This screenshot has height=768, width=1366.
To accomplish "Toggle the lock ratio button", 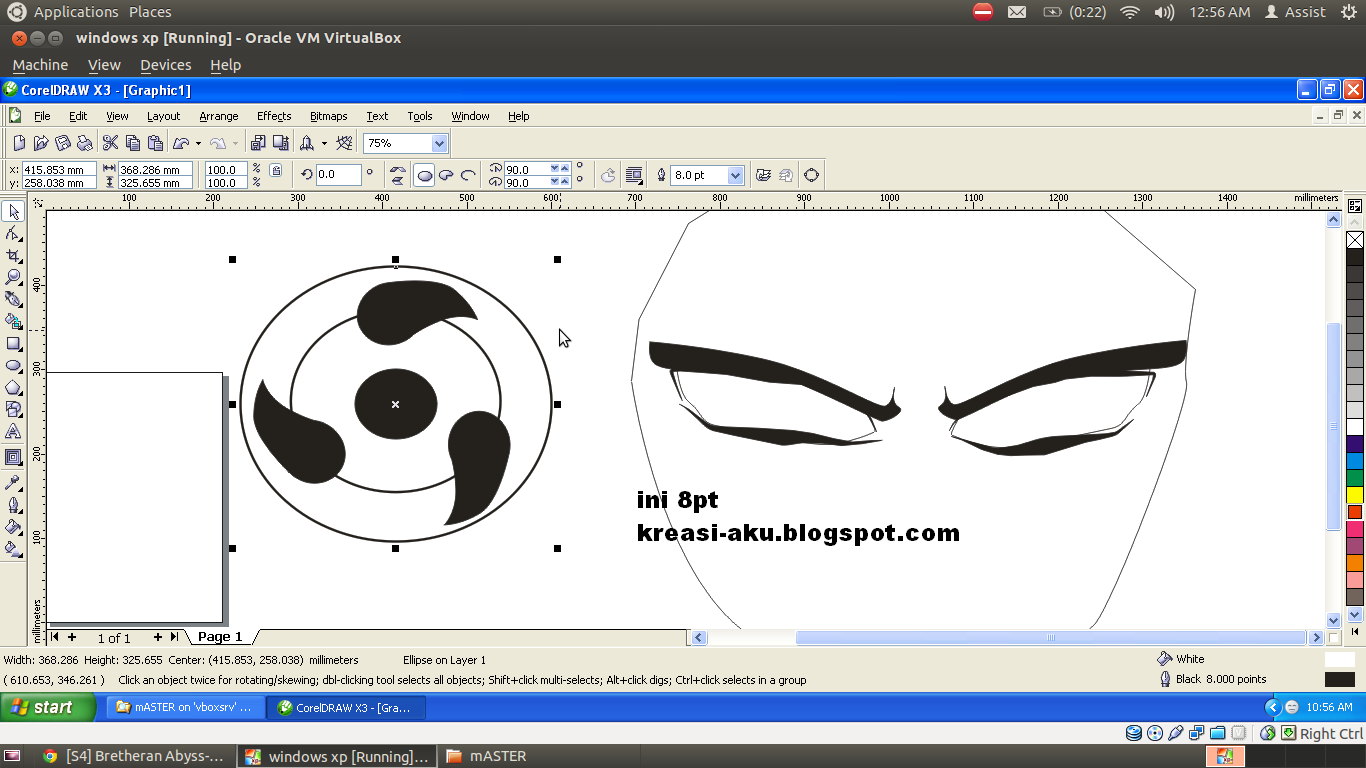I will pos(276,170).
